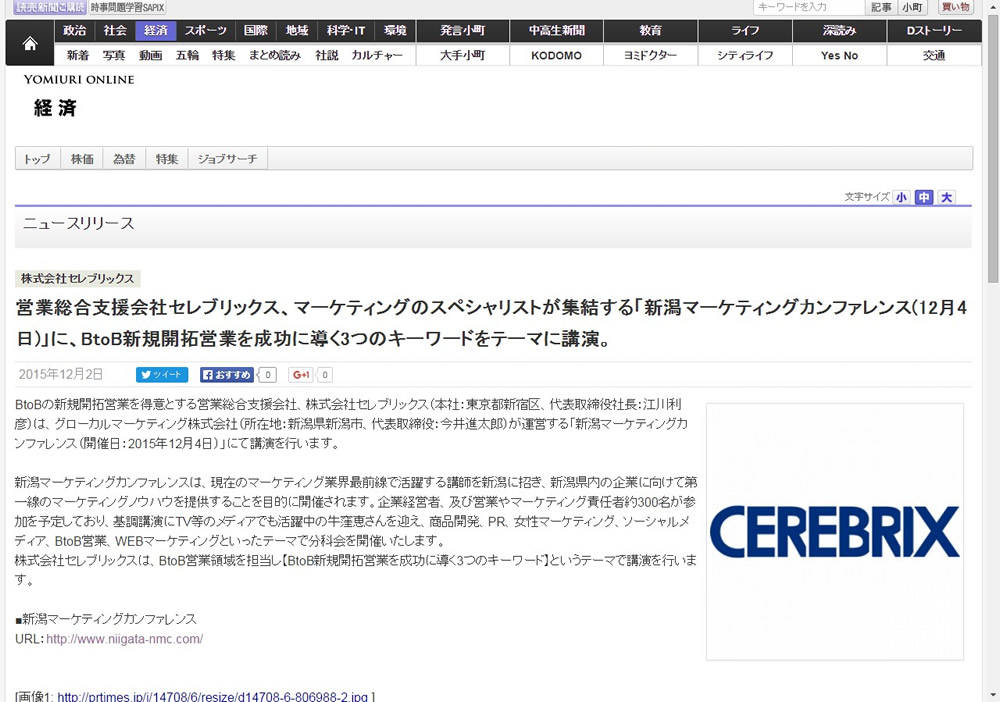Switch to the 株価 tab
This screenshot has width=1000, height=702.
[x=82, y=159]
